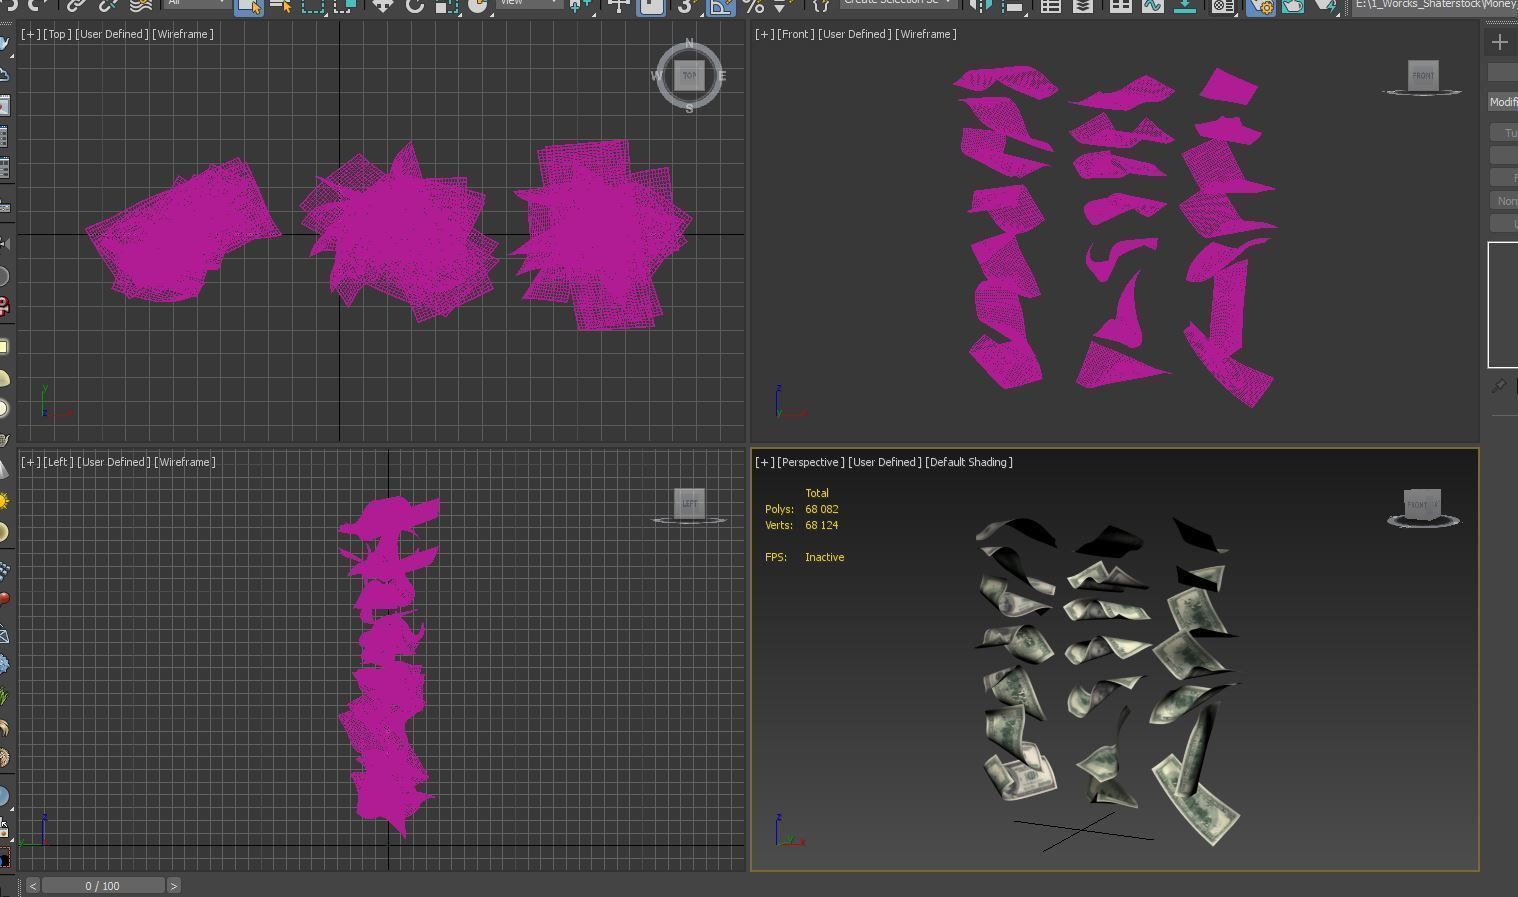Open the Rendered Frame Window
The width and height of the screenshot is (1518, 897).
pos(1293,4)
